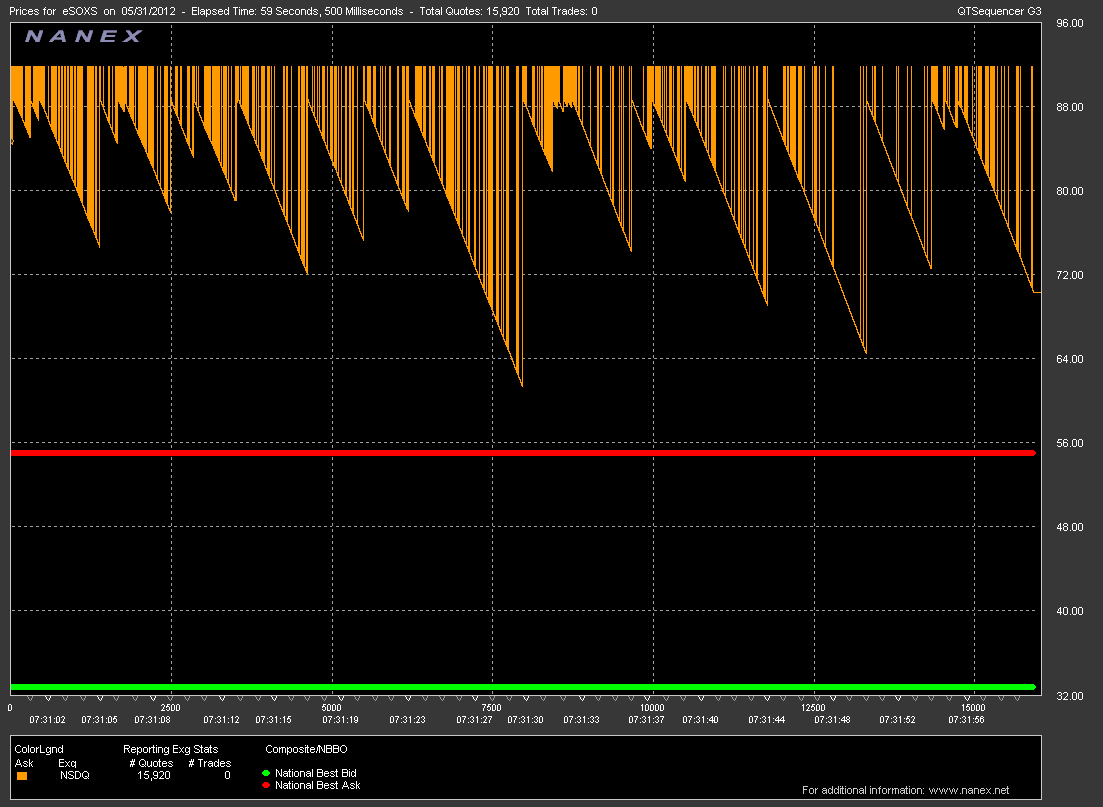The image size is (1103, 807).
Task: Click the 07:31:30 time marker
Action: pos(524,719)
